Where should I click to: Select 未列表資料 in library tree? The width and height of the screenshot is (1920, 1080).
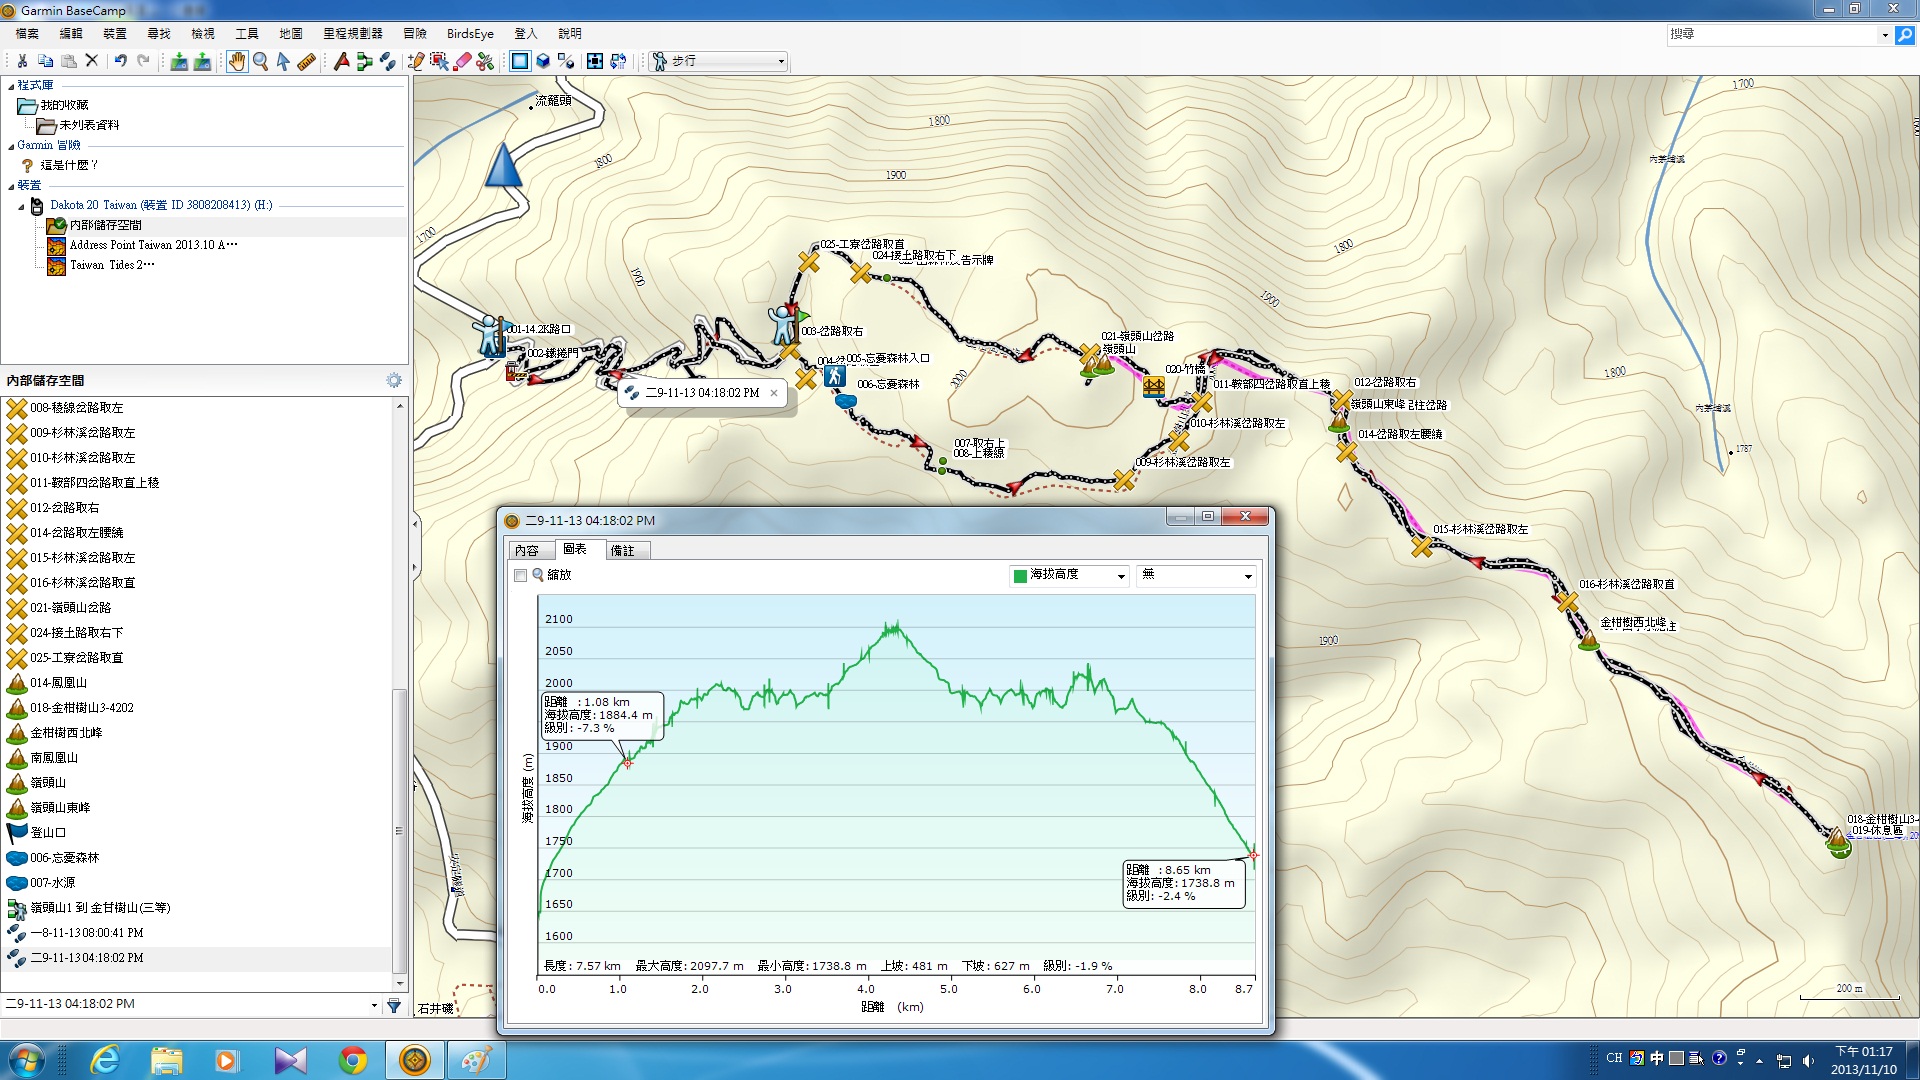89,125
